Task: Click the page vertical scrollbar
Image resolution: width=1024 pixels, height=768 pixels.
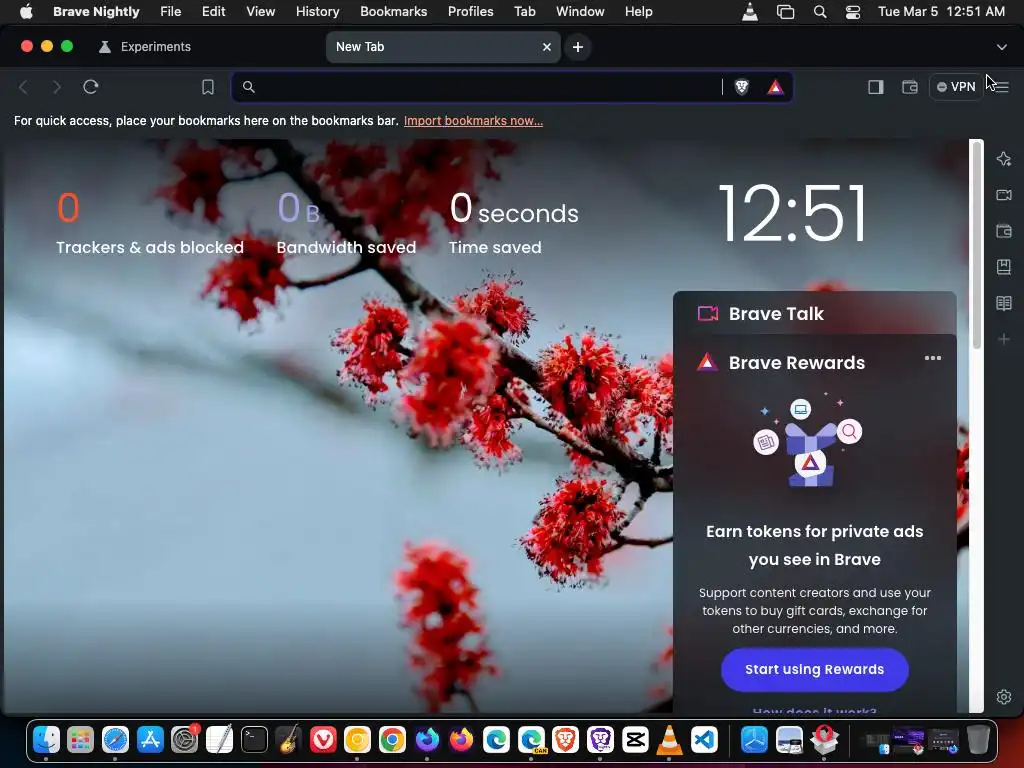Action: point(976,244)
